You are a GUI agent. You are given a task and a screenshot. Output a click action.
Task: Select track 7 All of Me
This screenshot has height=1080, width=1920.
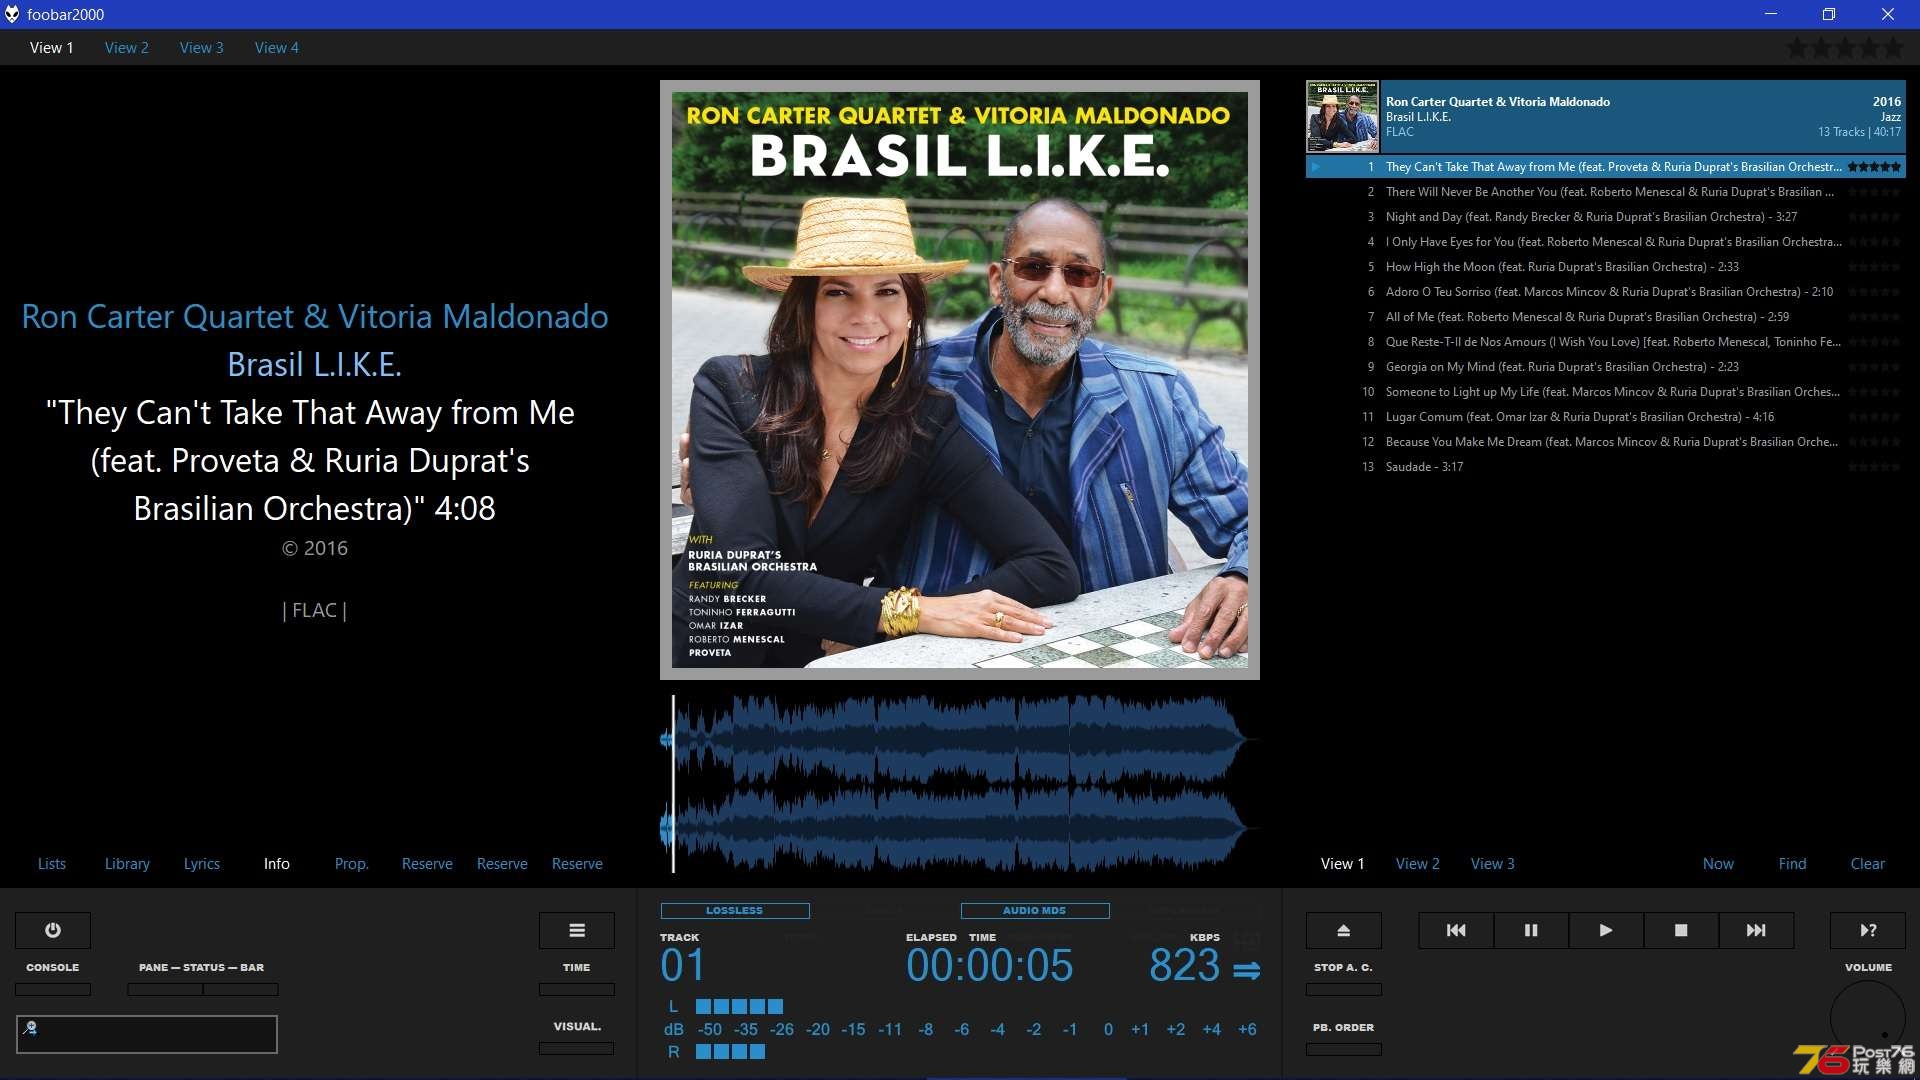coord(1606,317)
